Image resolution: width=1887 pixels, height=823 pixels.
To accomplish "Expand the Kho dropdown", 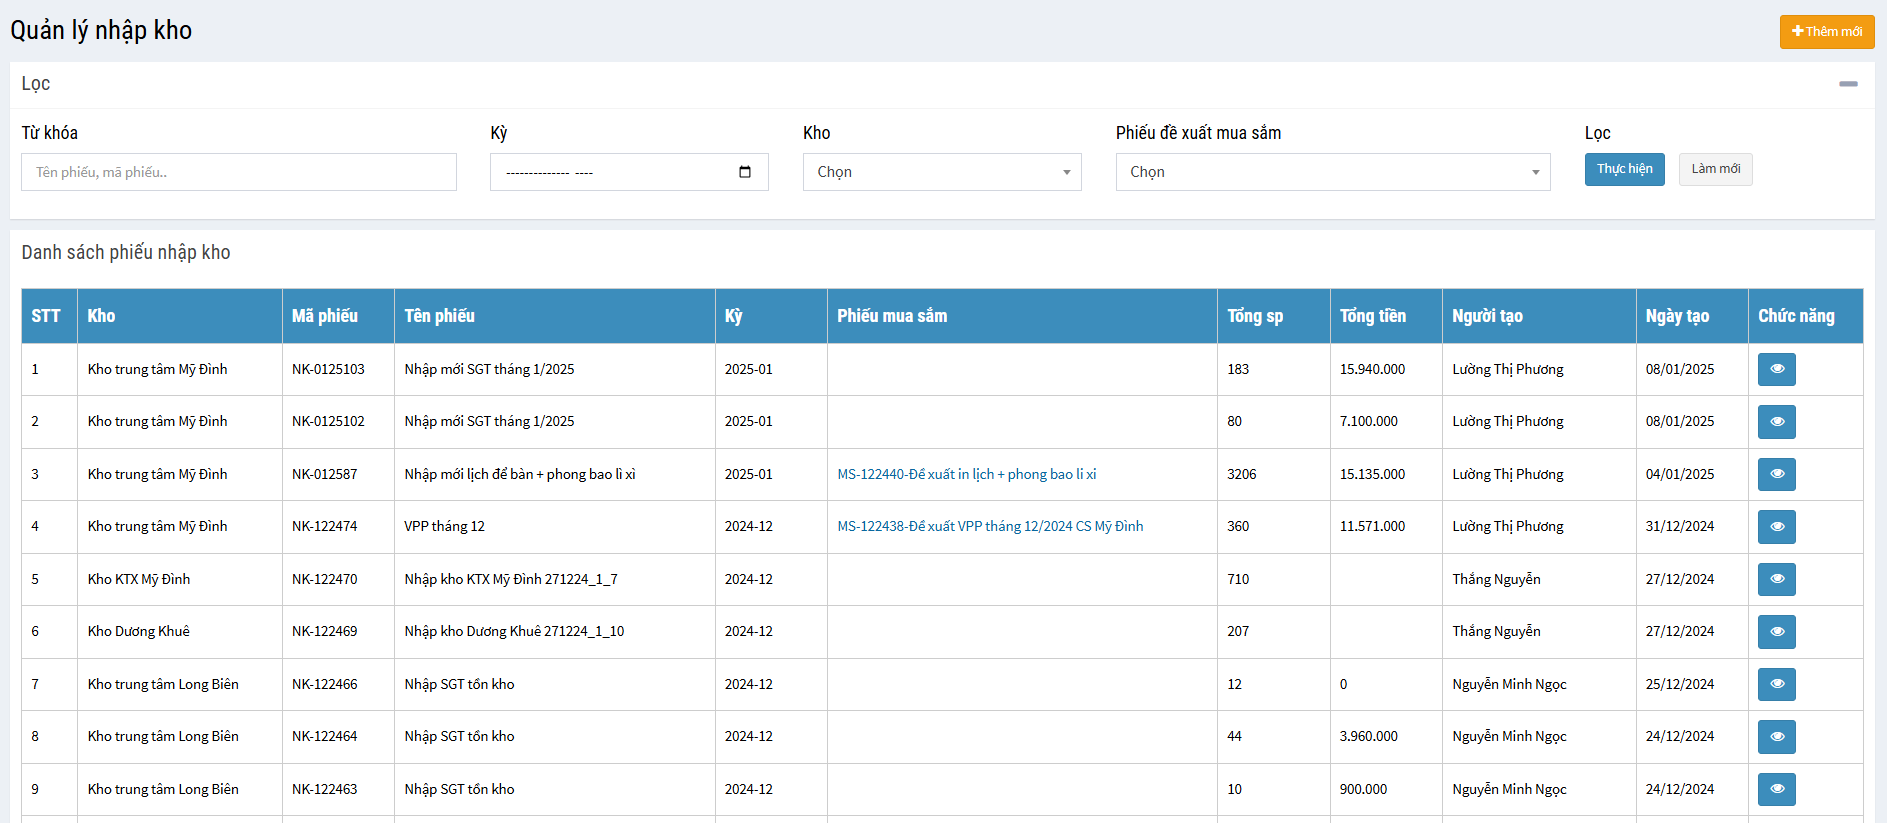I will click(x=941, y=172).
